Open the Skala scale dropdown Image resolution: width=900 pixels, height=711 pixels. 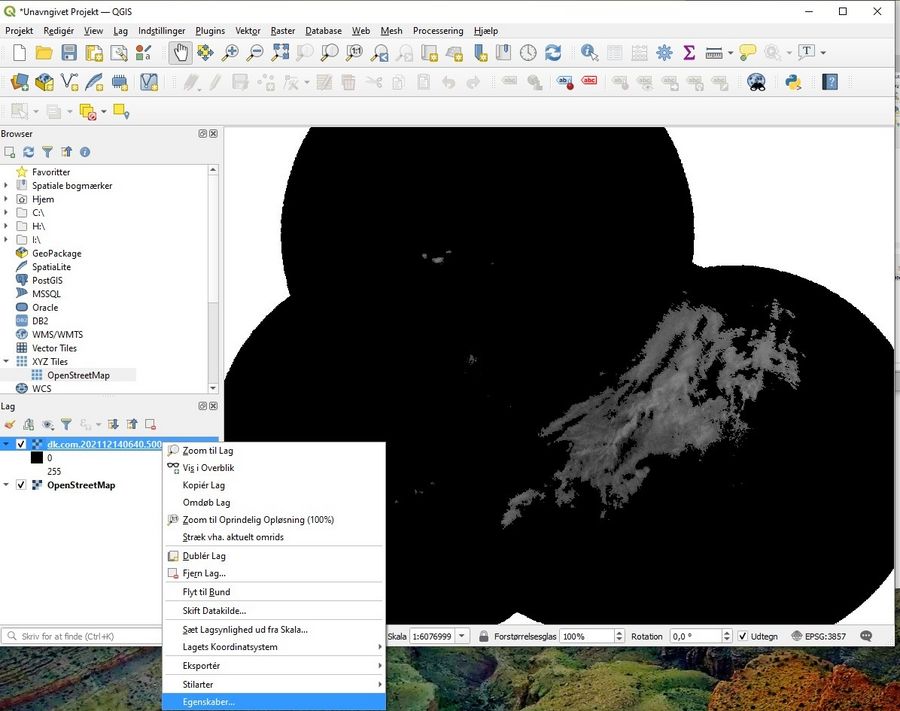(462, 636)
